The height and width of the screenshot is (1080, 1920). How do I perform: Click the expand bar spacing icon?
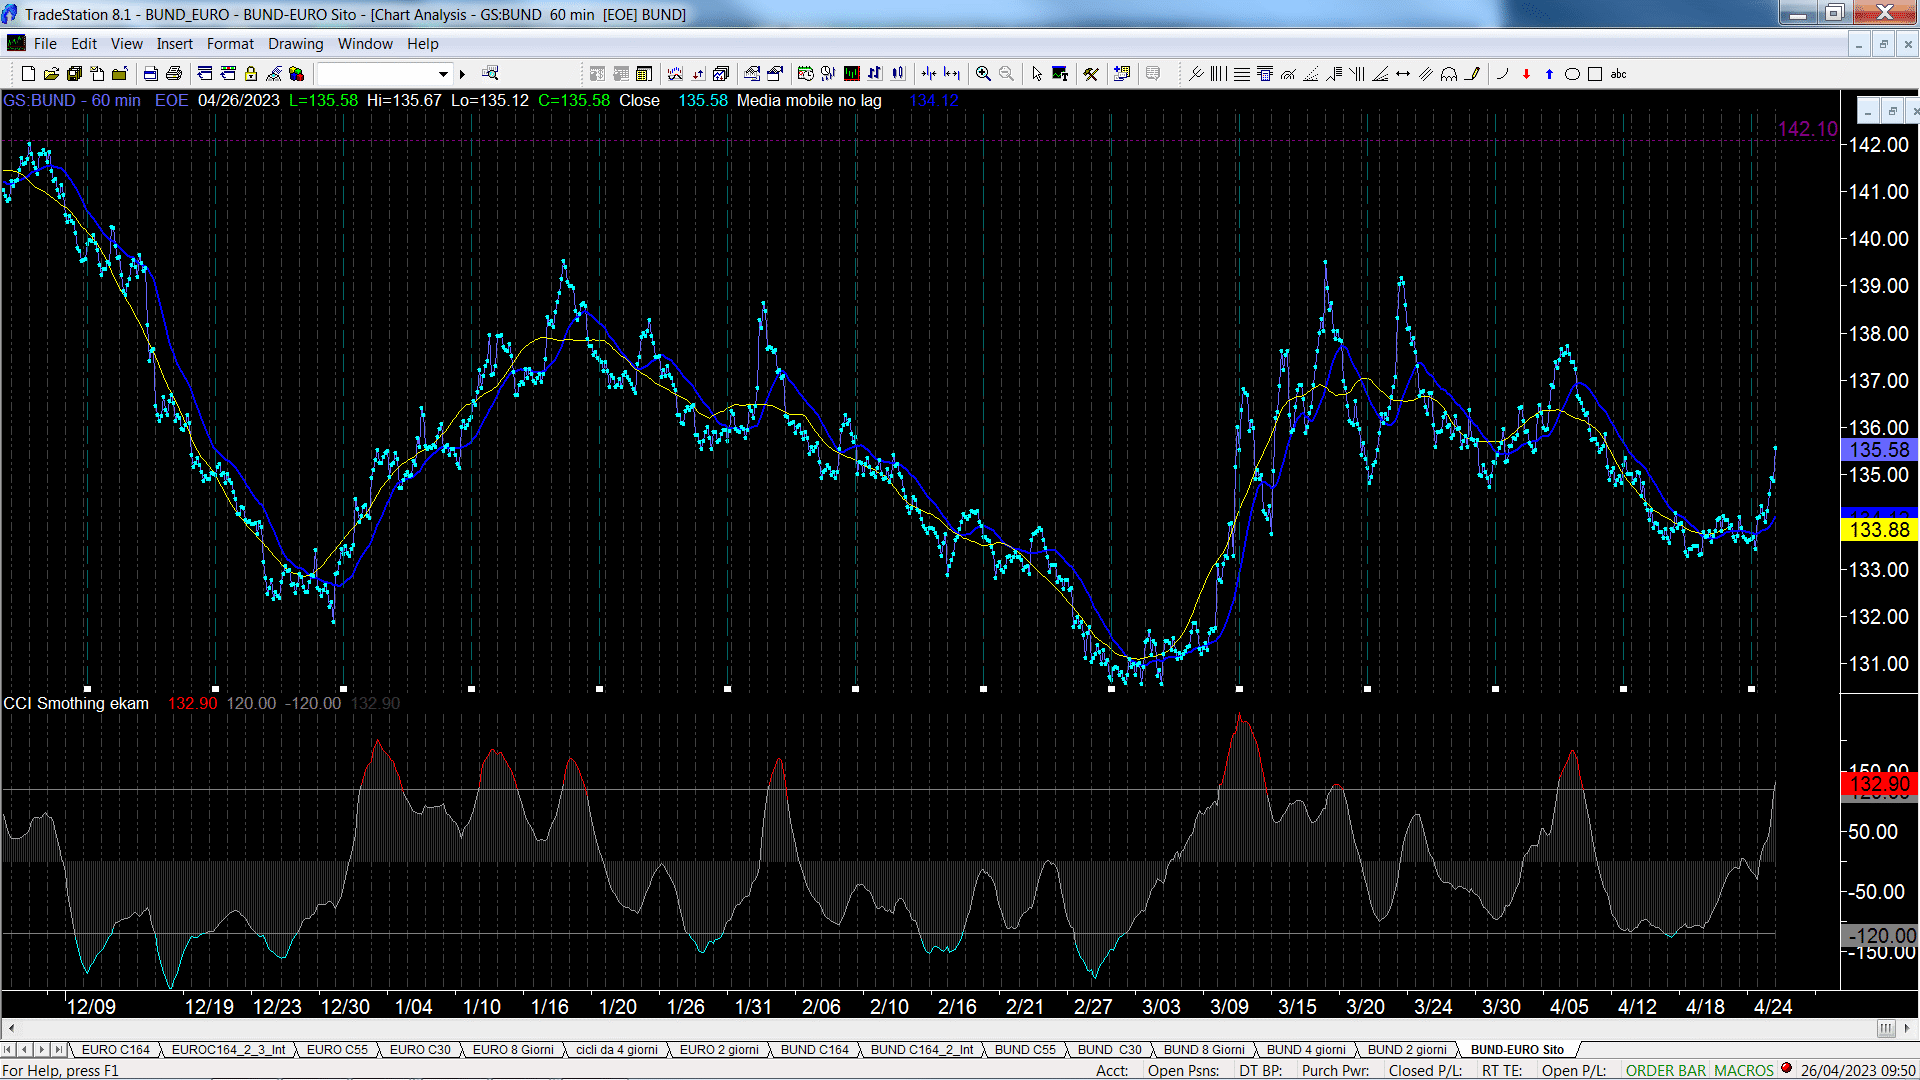point(952,74)
